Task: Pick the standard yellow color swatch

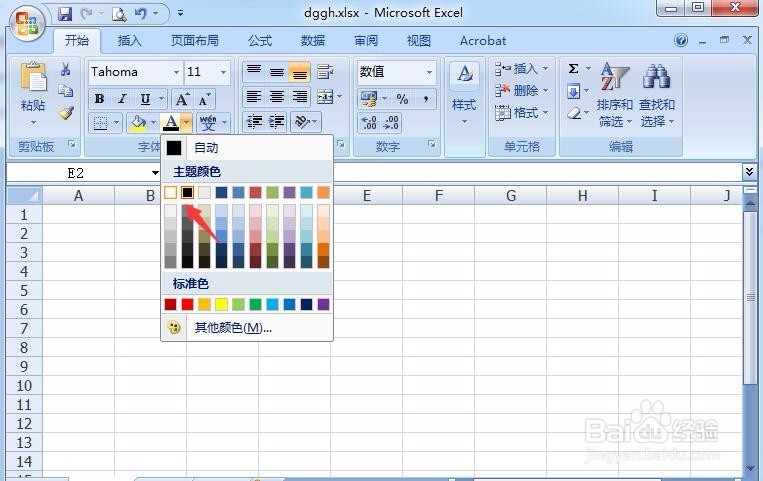Action: point(221,304)
